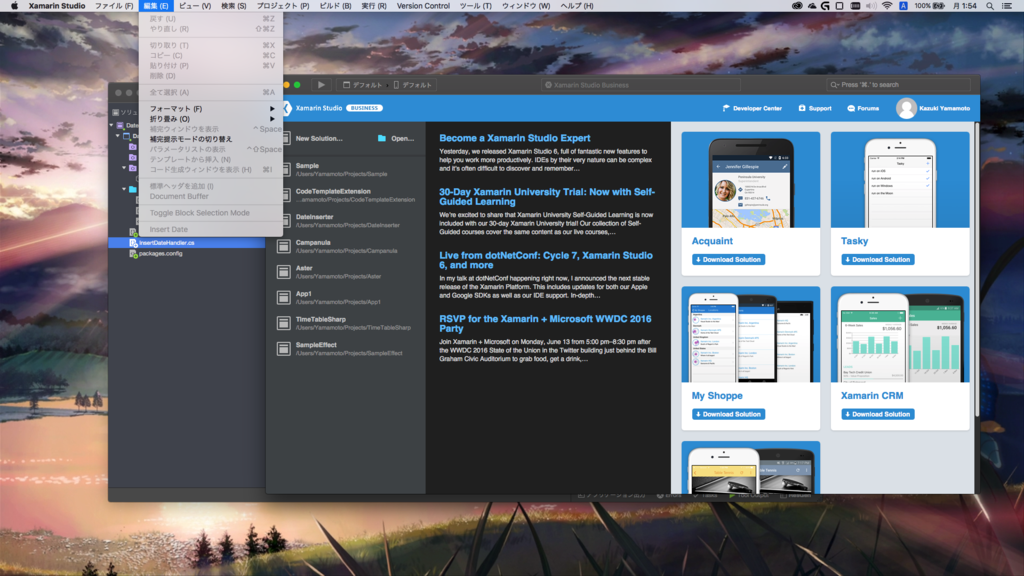Open the first デフォルト configuration dropdown
This screenshot has width=1024, height=576.
pyautogui.click(x=363, y=85)
